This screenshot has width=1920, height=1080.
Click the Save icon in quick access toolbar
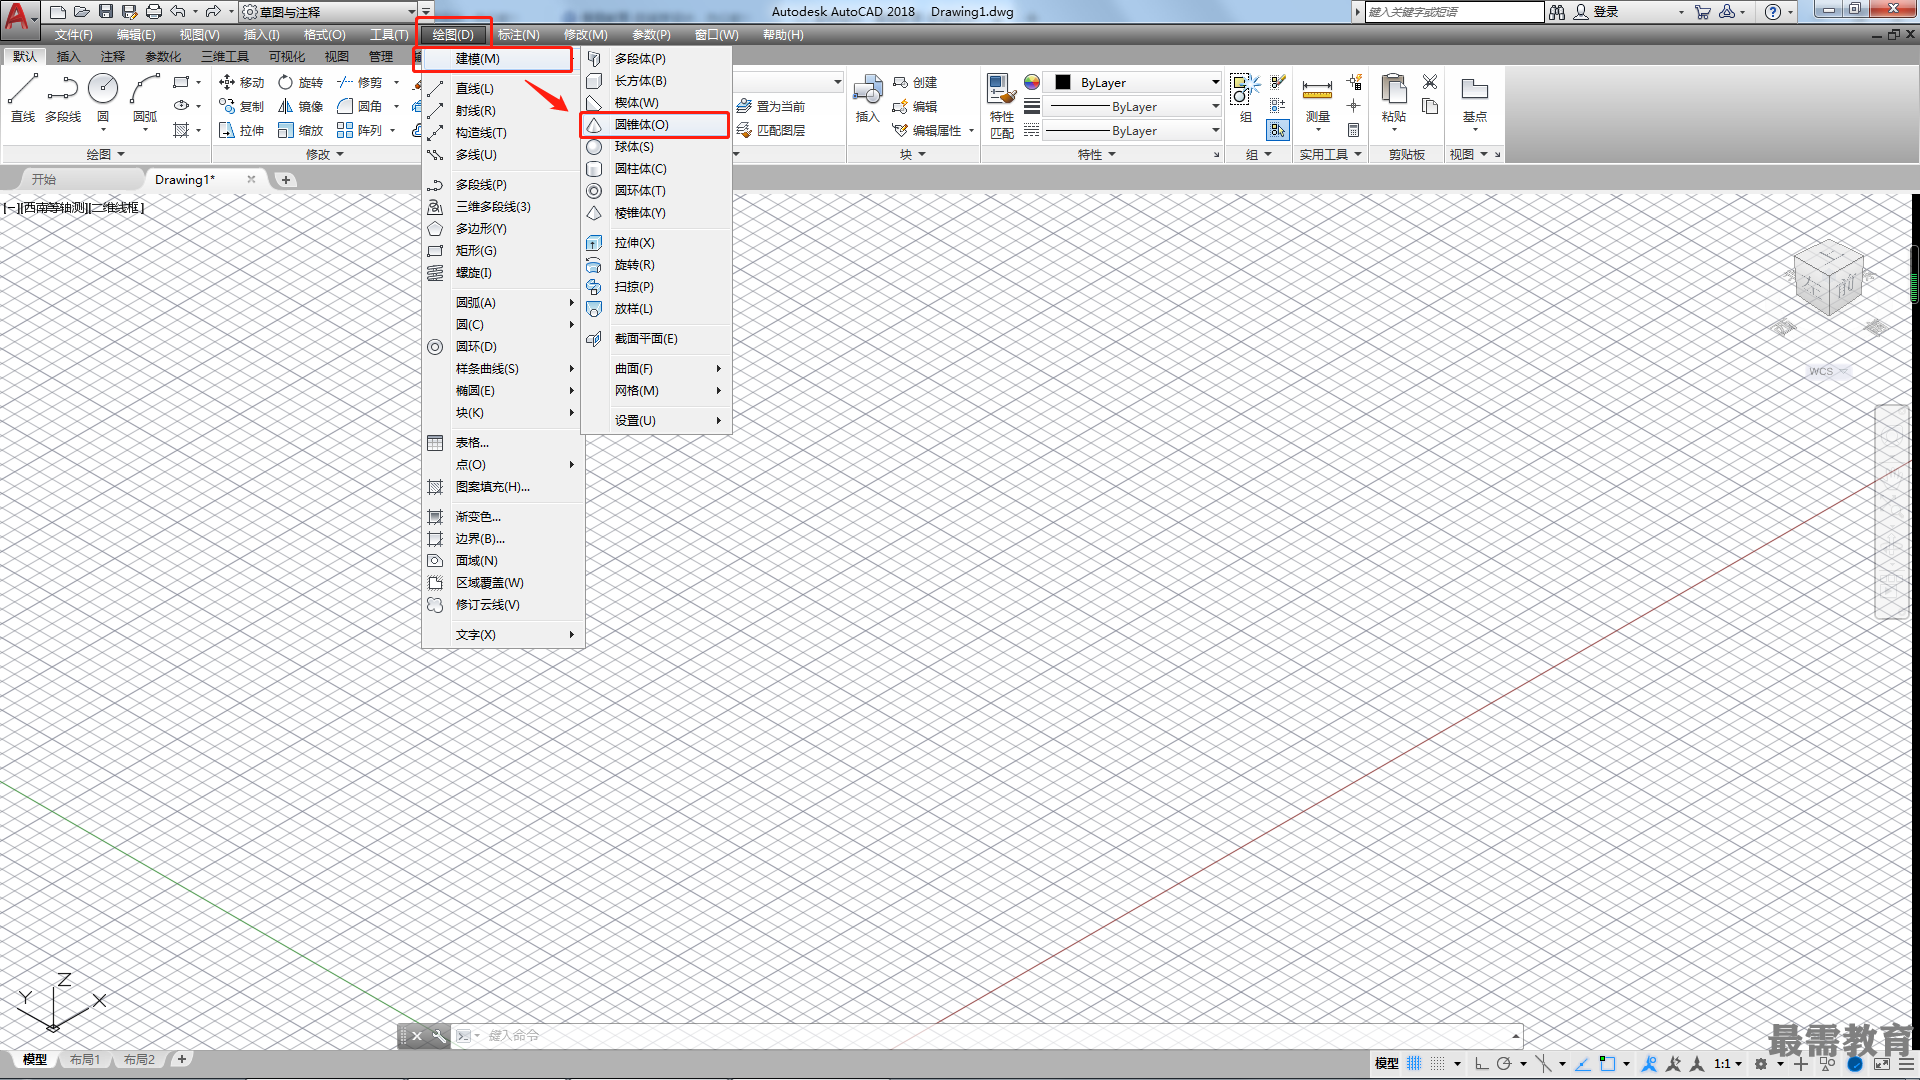click(106, 12)
